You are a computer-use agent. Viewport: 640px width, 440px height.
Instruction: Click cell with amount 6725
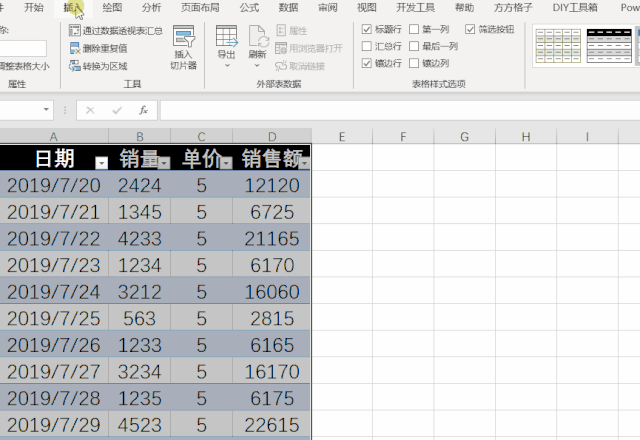(x=272, y=212)
